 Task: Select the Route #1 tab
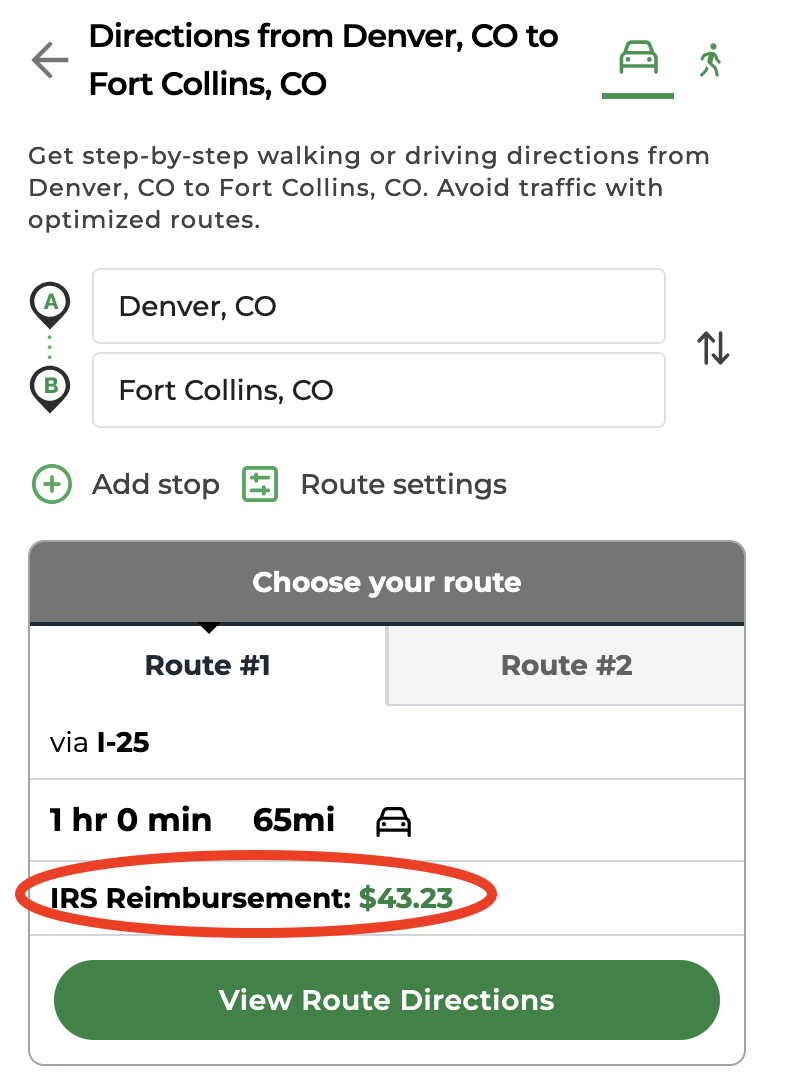pyautogui.click(x=208, y=665)
